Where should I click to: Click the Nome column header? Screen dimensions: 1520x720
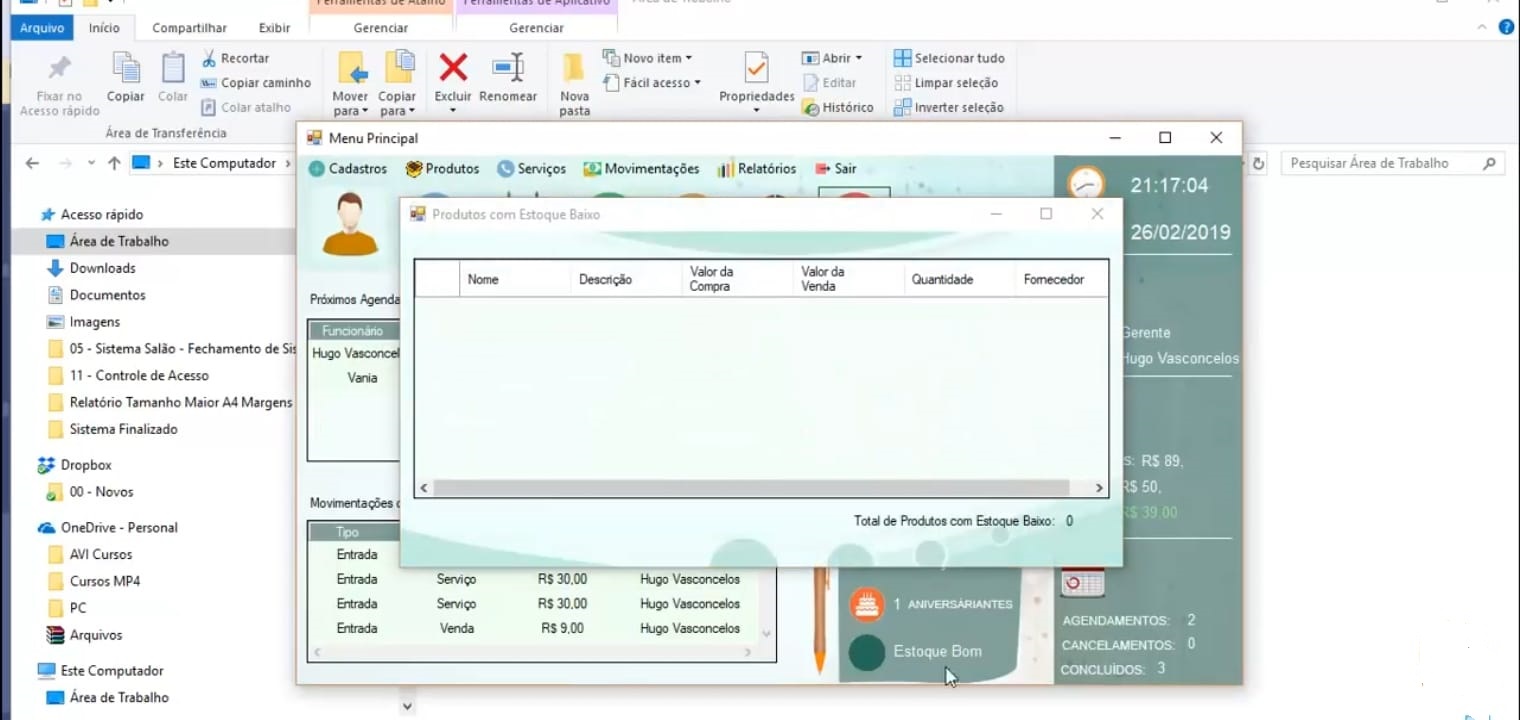point(515,279)
